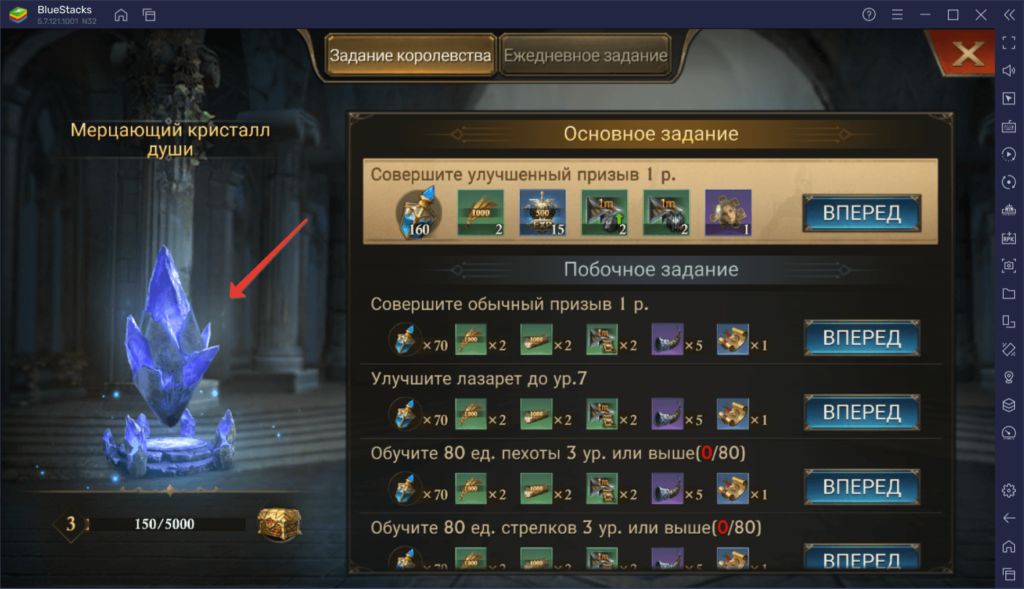Open BlueStacks home tab icon
This screenshot has width=1024, height=589.
(121, 14)
